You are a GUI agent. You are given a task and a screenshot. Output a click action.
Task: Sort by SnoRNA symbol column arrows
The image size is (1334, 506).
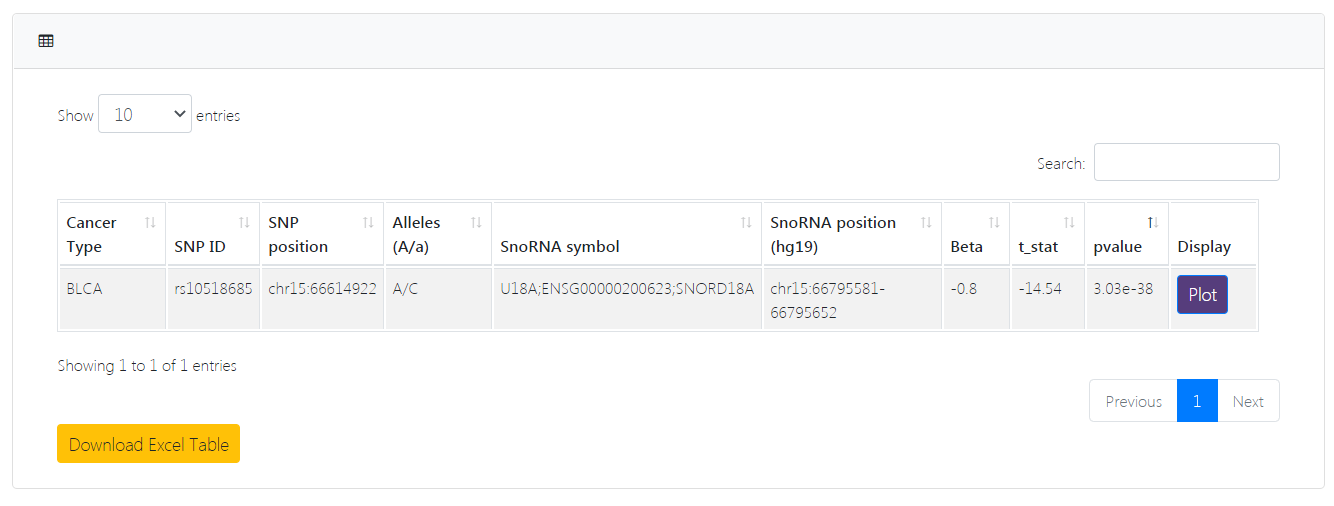point(746,222)
